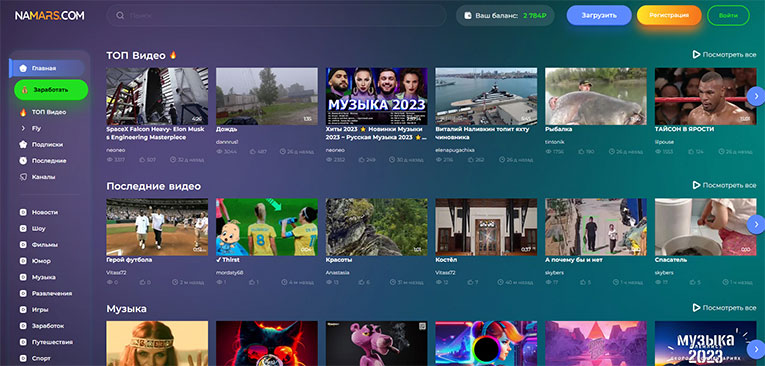Click the clock icon beside Последние
The height and width of the screenshot is (366, 765).
(23, 161)
